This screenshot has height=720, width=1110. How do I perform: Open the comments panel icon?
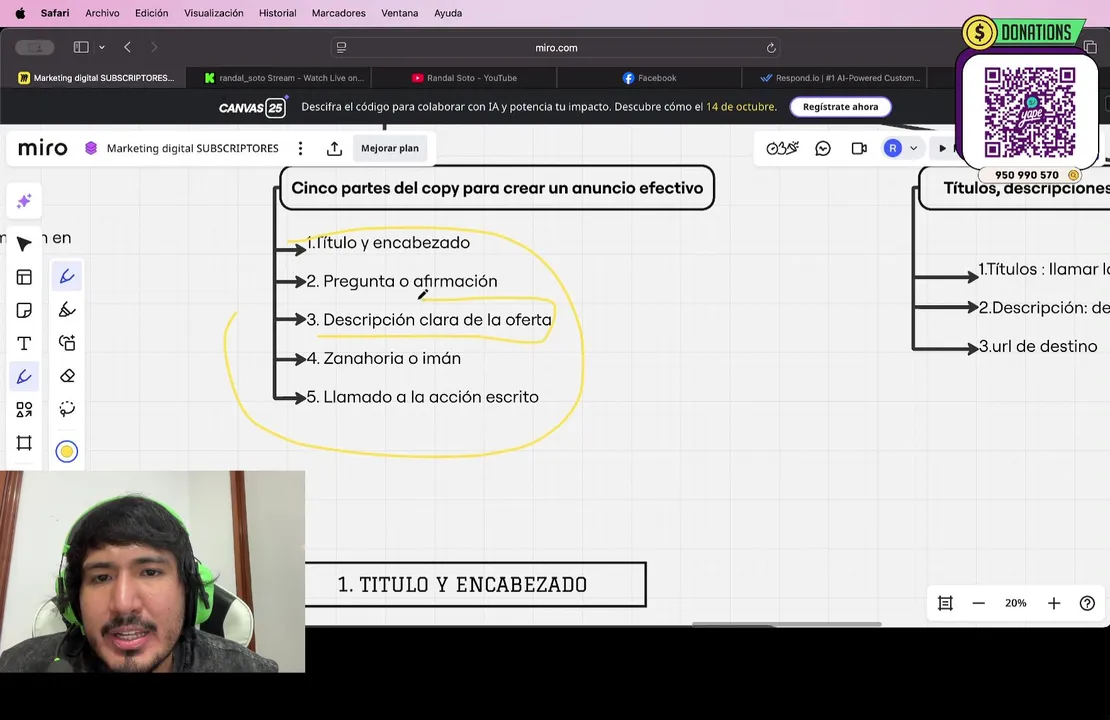pyautogui.click(x=823, y=148)
